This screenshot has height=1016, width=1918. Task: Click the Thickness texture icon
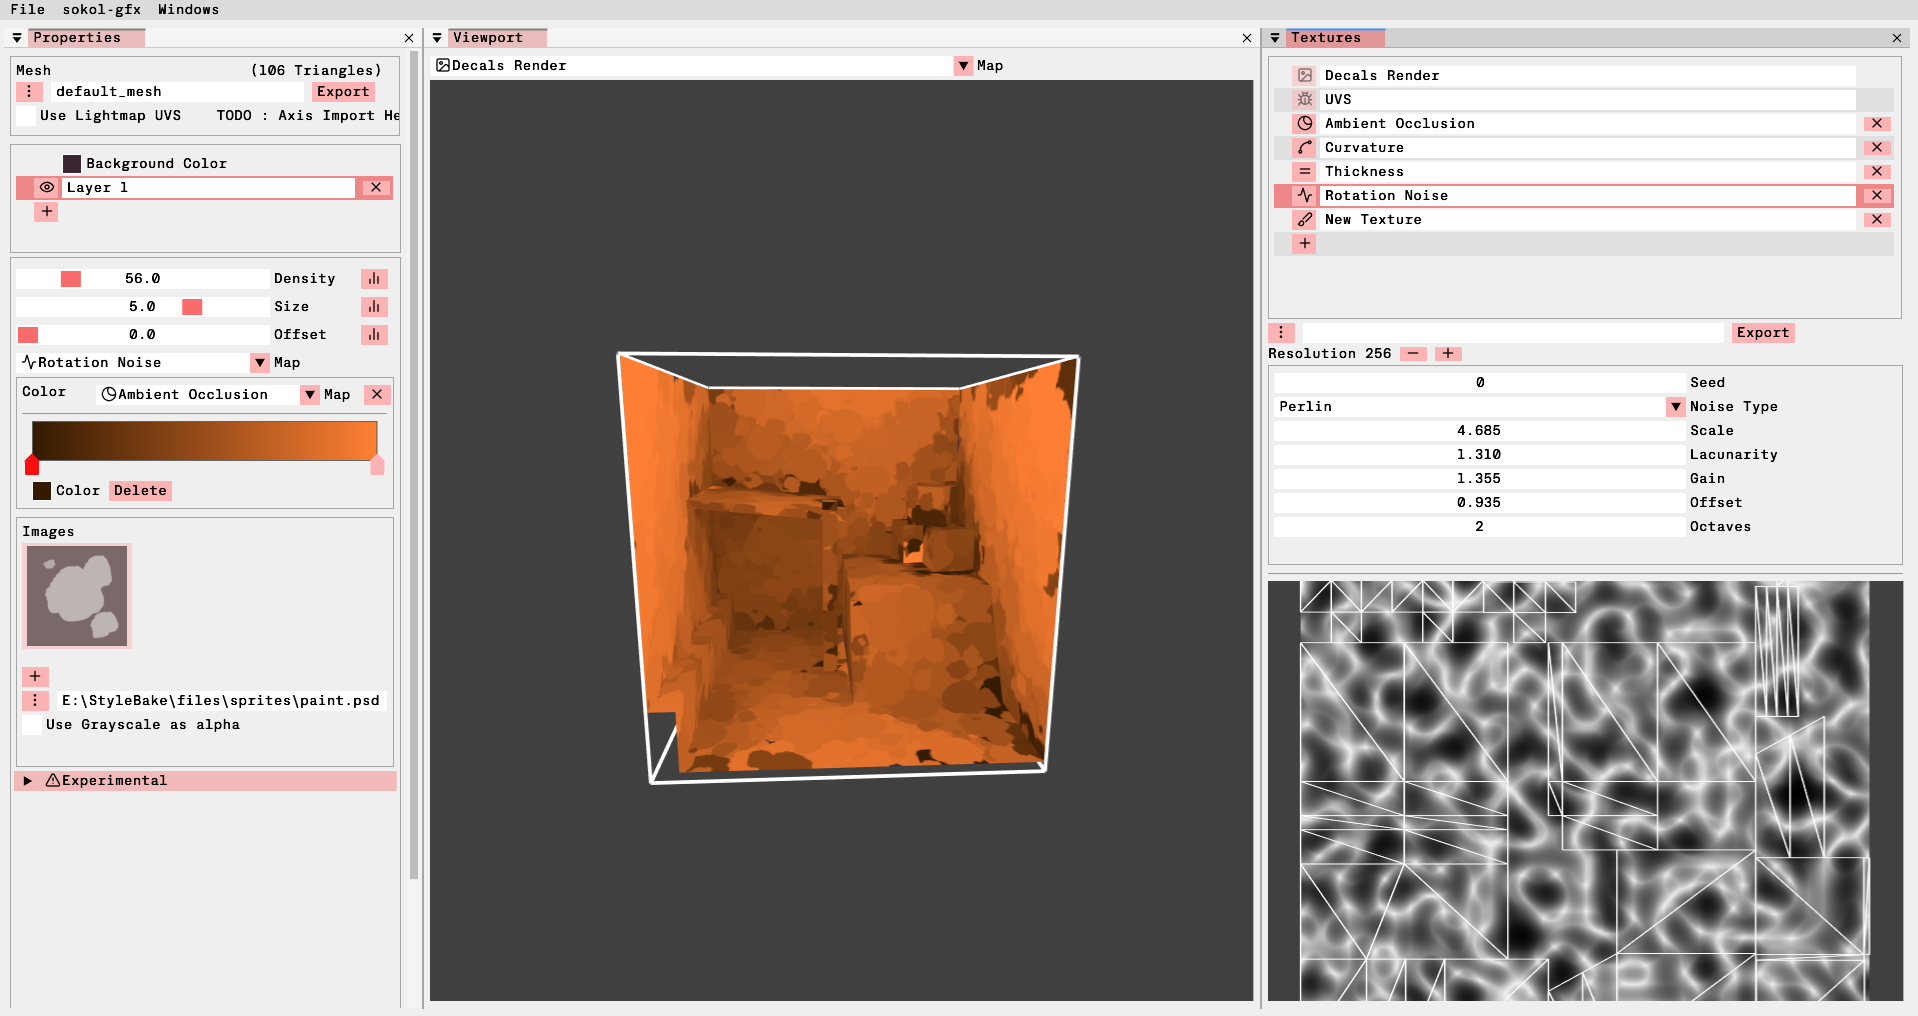click(x=1304, y=171)
